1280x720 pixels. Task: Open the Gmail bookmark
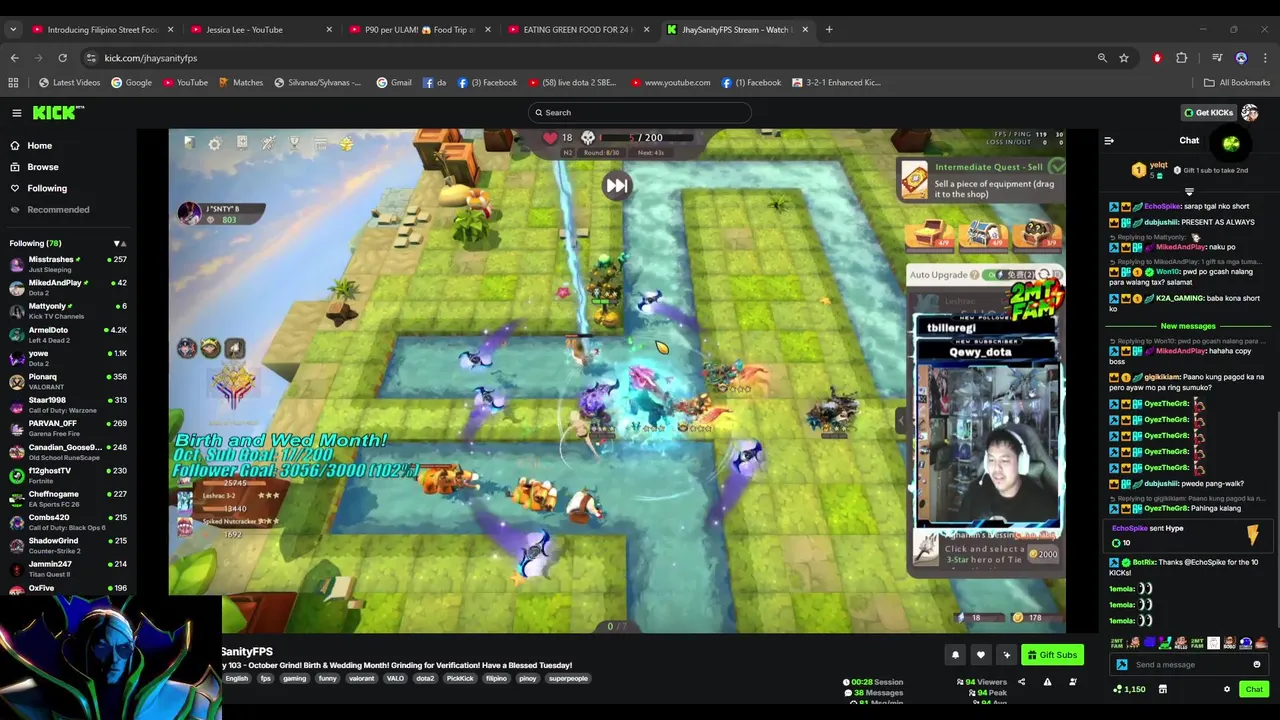coord(394,83)
